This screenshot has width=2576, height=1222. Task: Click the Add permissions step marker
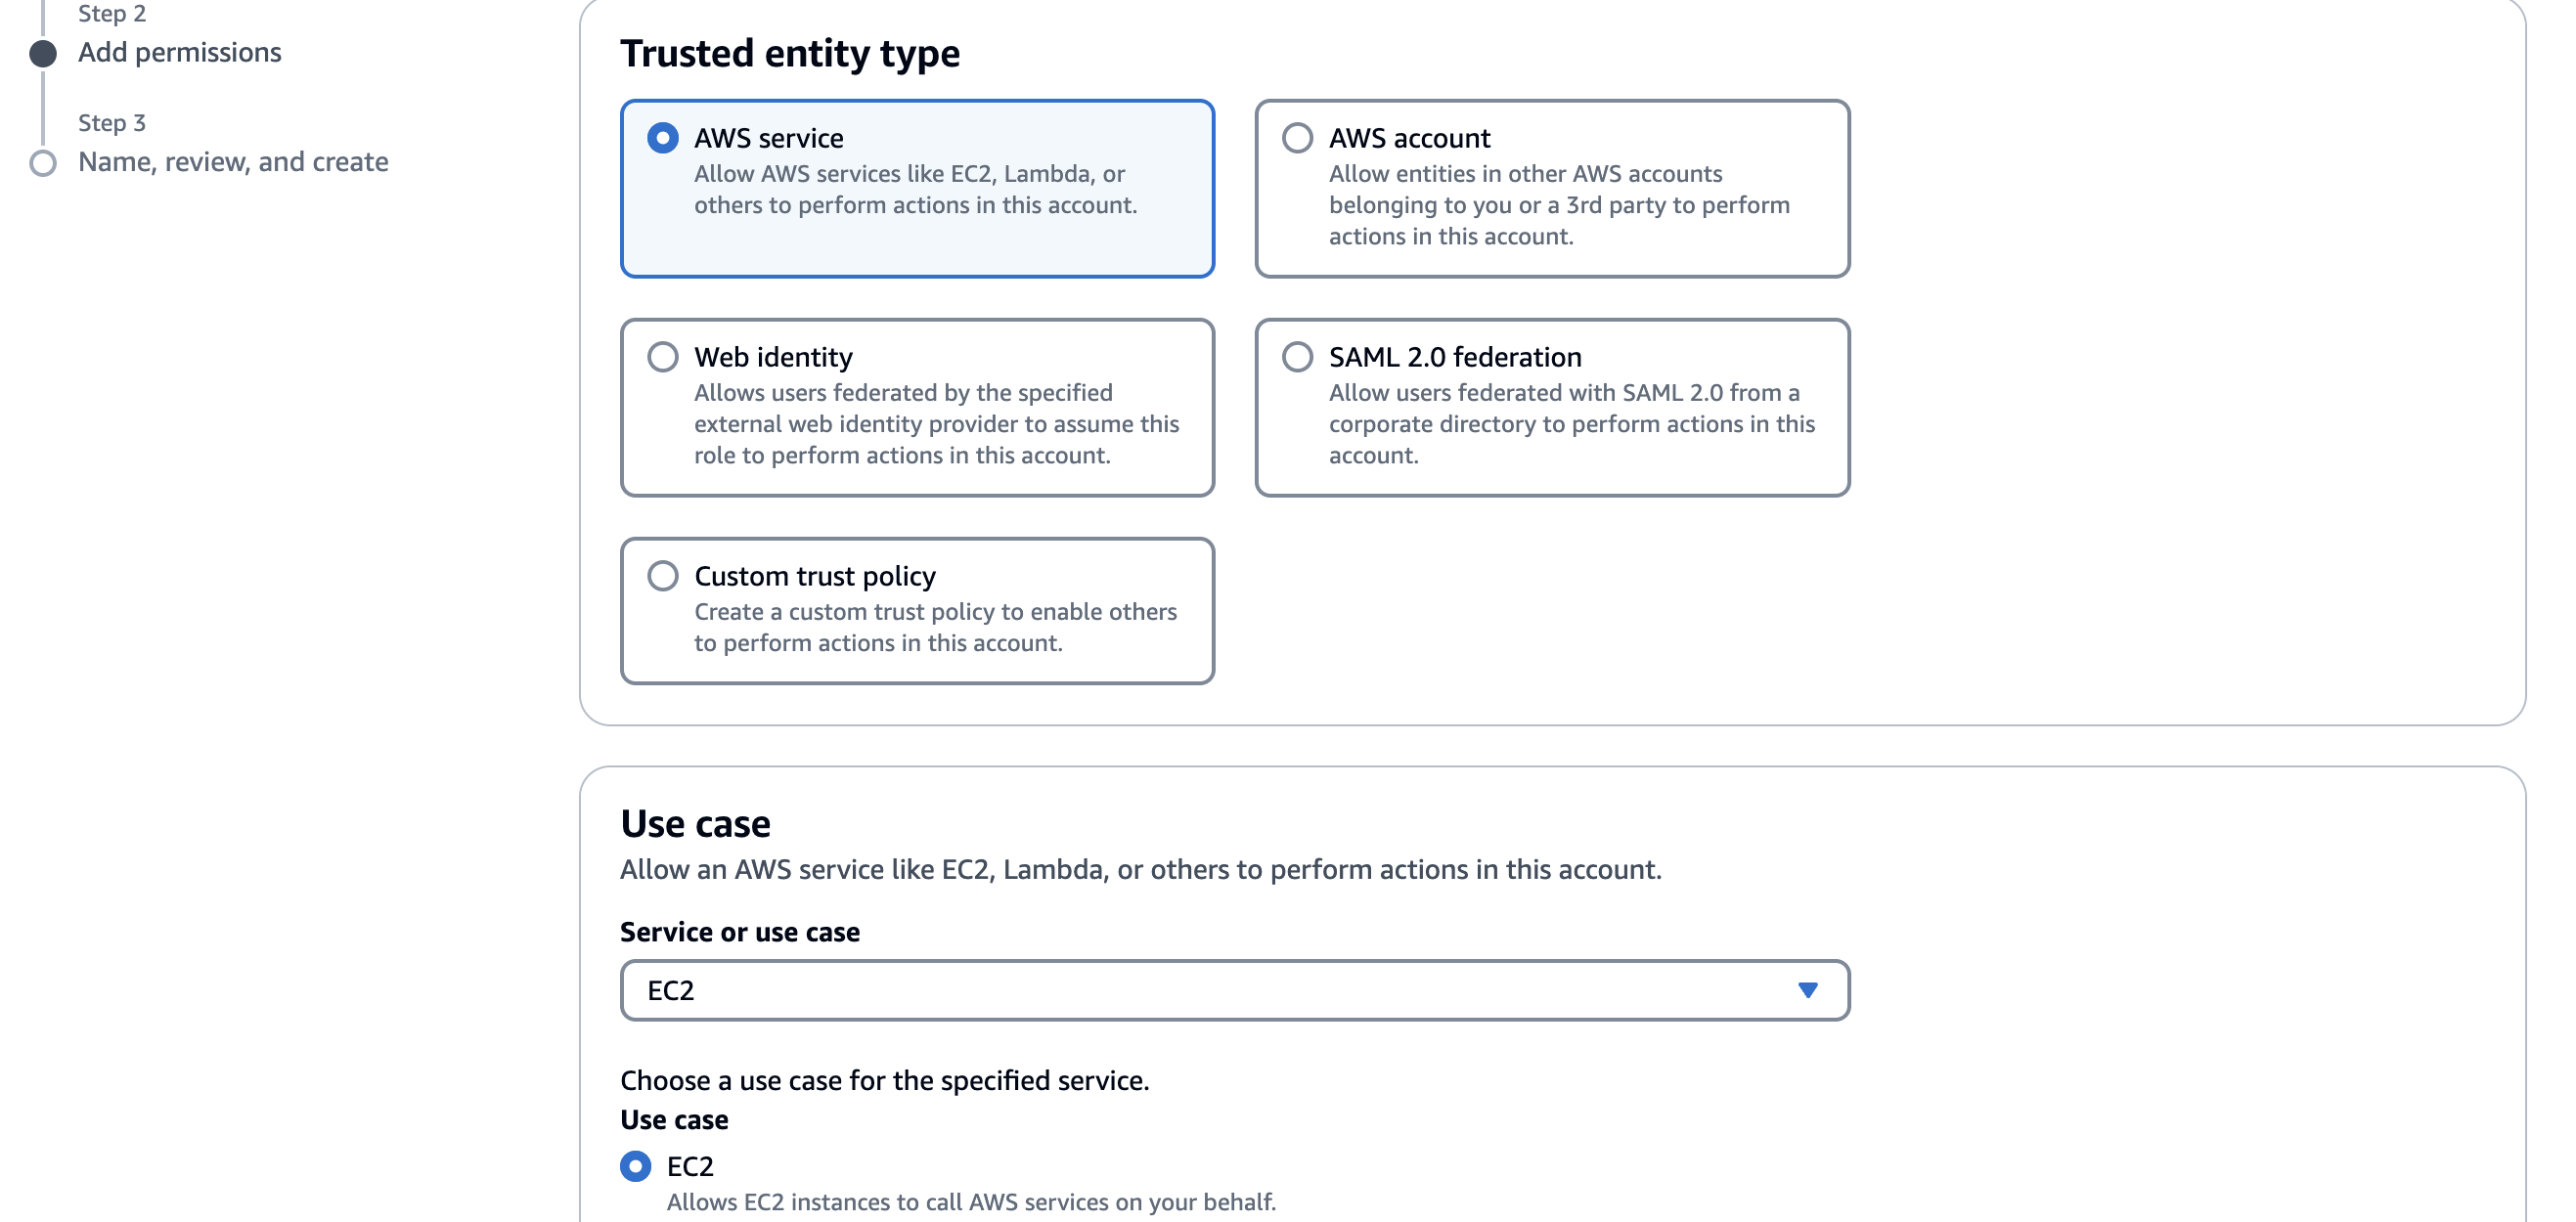click(43, 53)
